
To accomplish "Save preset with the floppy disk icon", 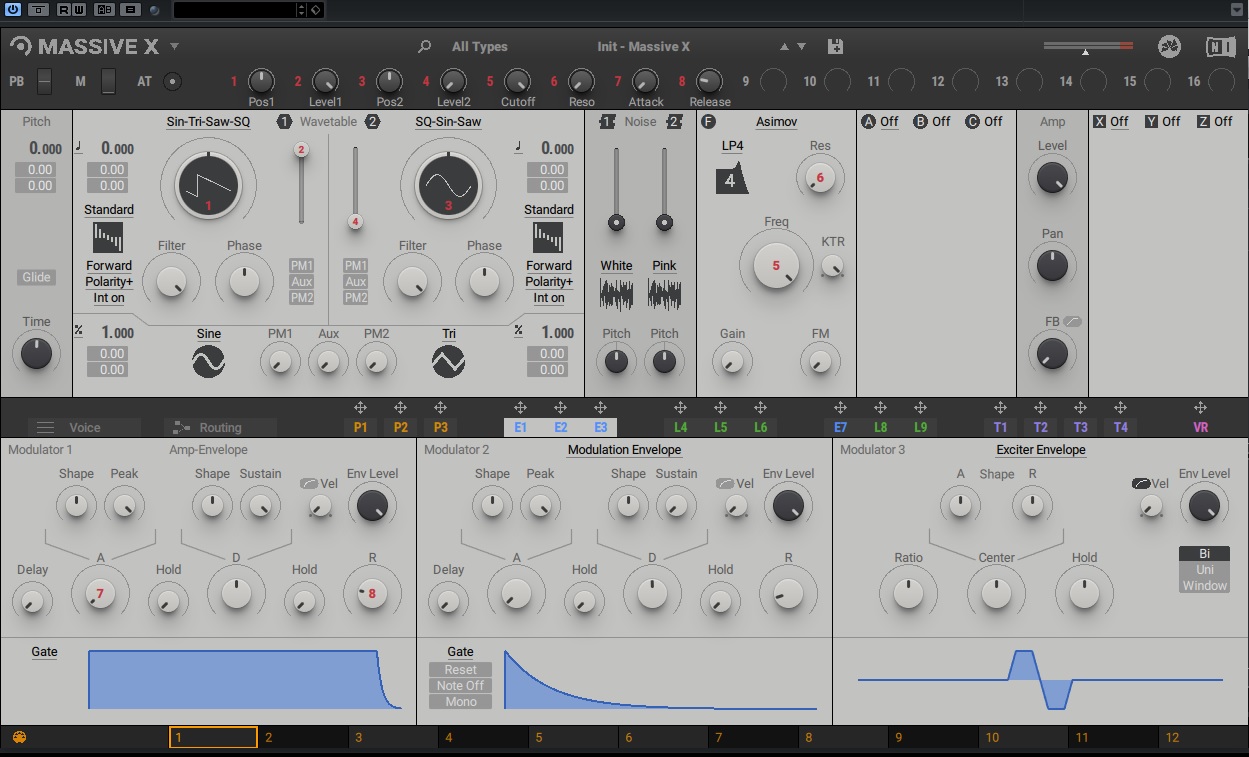I will point(836,46).
